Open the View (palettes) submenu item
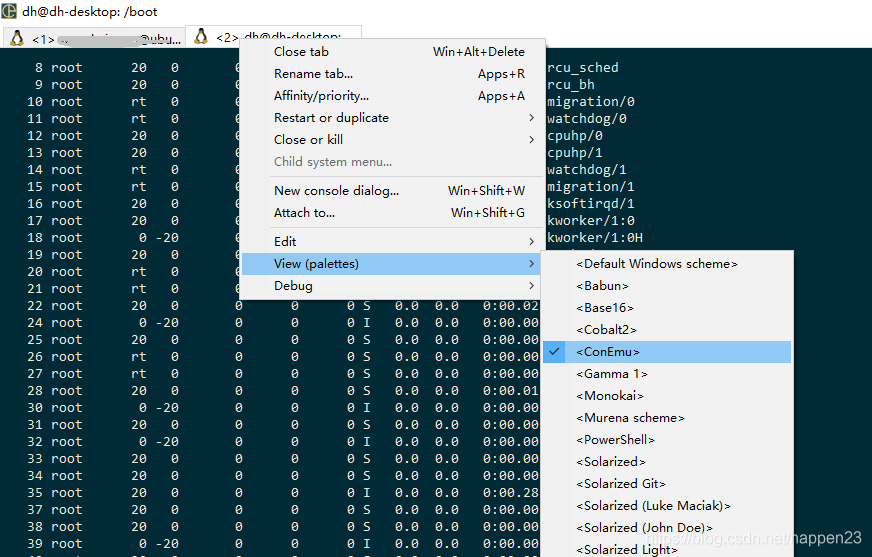The width and height of the screenshot is (872, 557). click(x=392, y=264)
